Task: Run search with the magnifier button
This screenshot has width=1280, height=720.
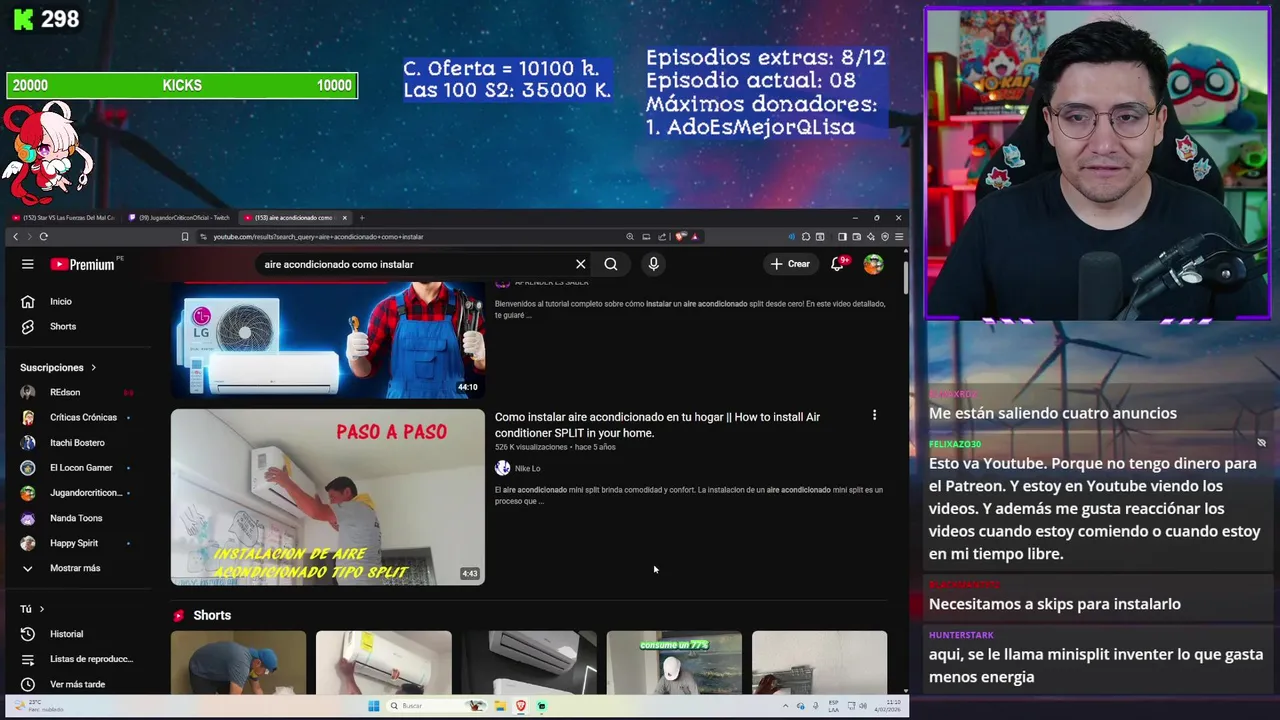Action: point(611,264)
